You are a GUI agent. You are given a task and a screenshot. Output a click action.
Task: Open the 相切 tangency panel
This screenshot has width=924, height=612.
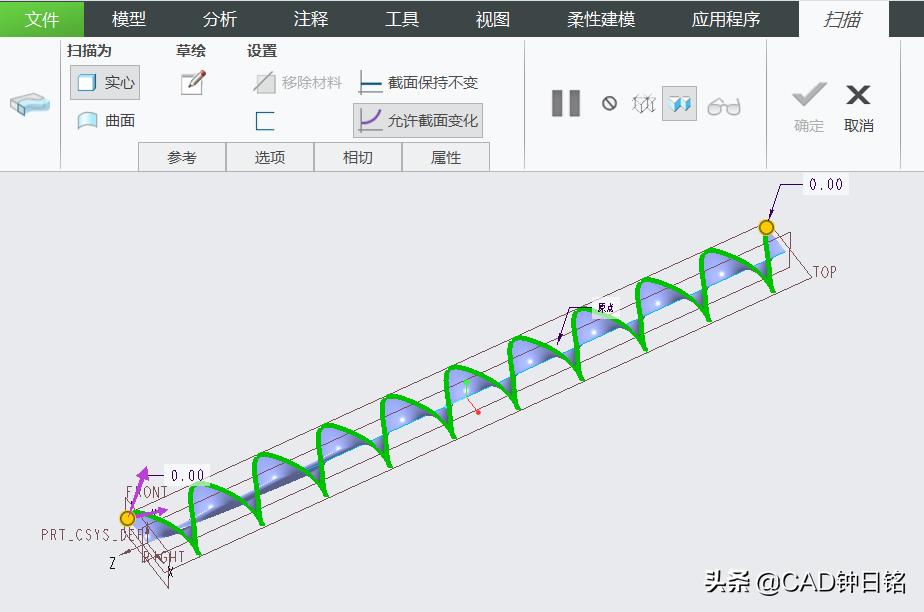(358, 156)
